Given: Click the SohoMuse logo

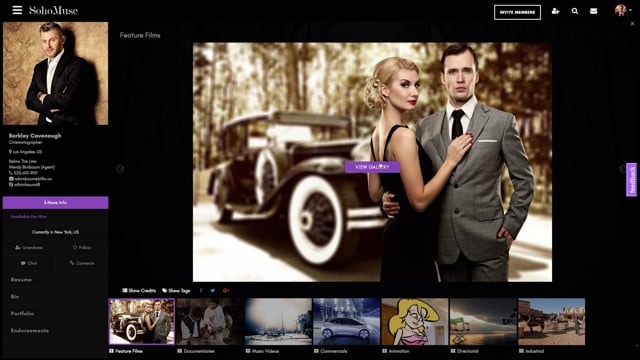Looking at the screenshot, I should pyautogui.click(x=53, y=10).
